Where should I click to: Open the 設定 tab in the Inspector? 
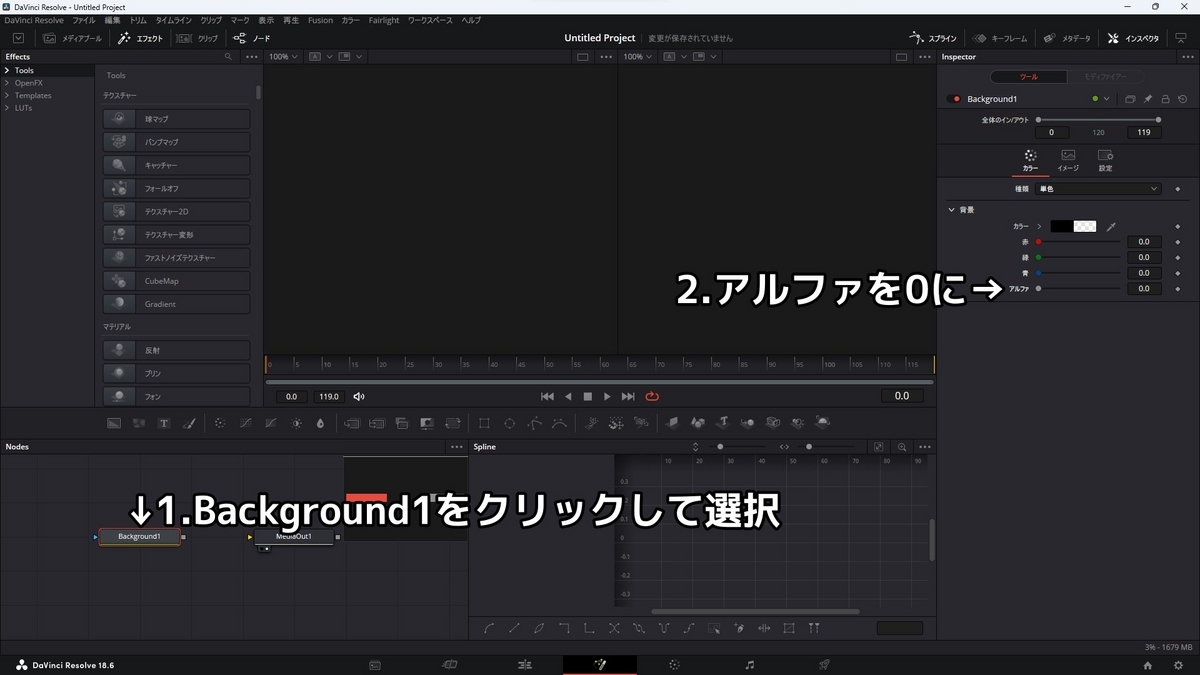[1104, 160]
